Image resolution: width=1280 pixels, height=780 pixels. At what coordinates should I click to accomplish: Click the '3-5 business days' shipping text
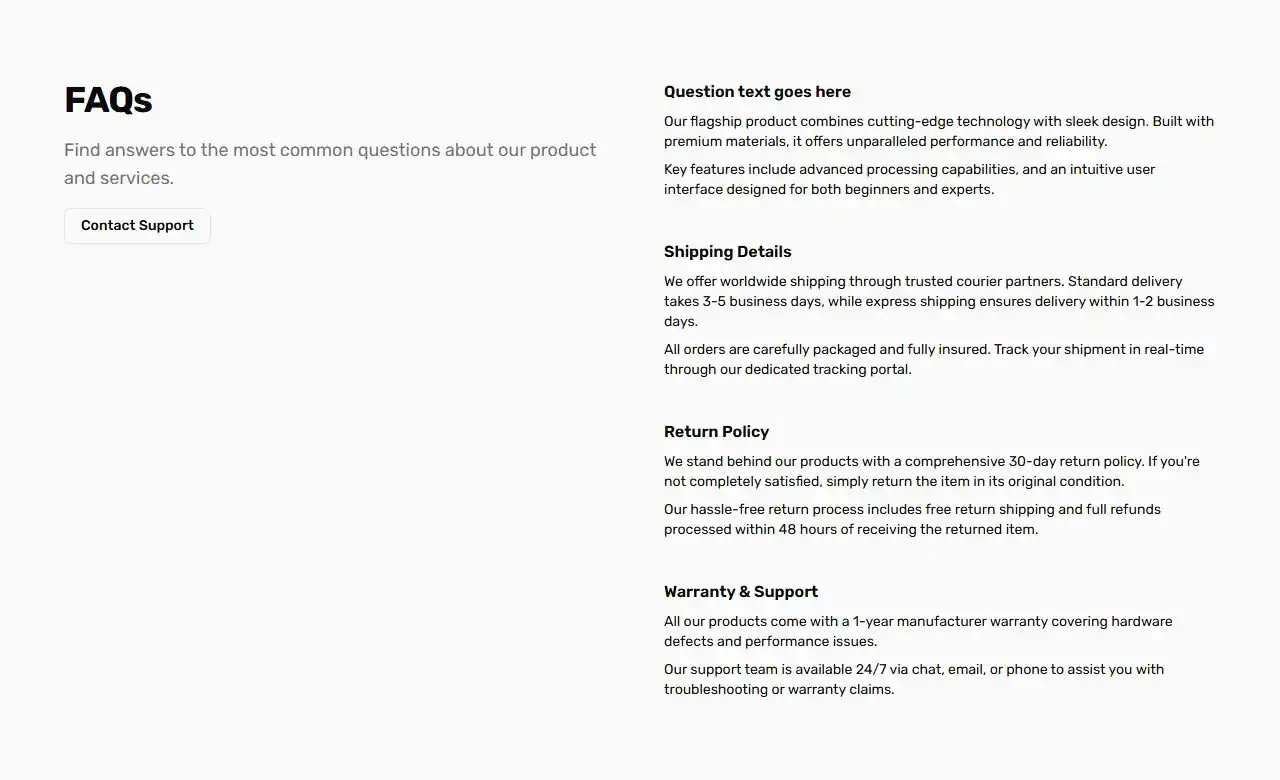point(764,302)
